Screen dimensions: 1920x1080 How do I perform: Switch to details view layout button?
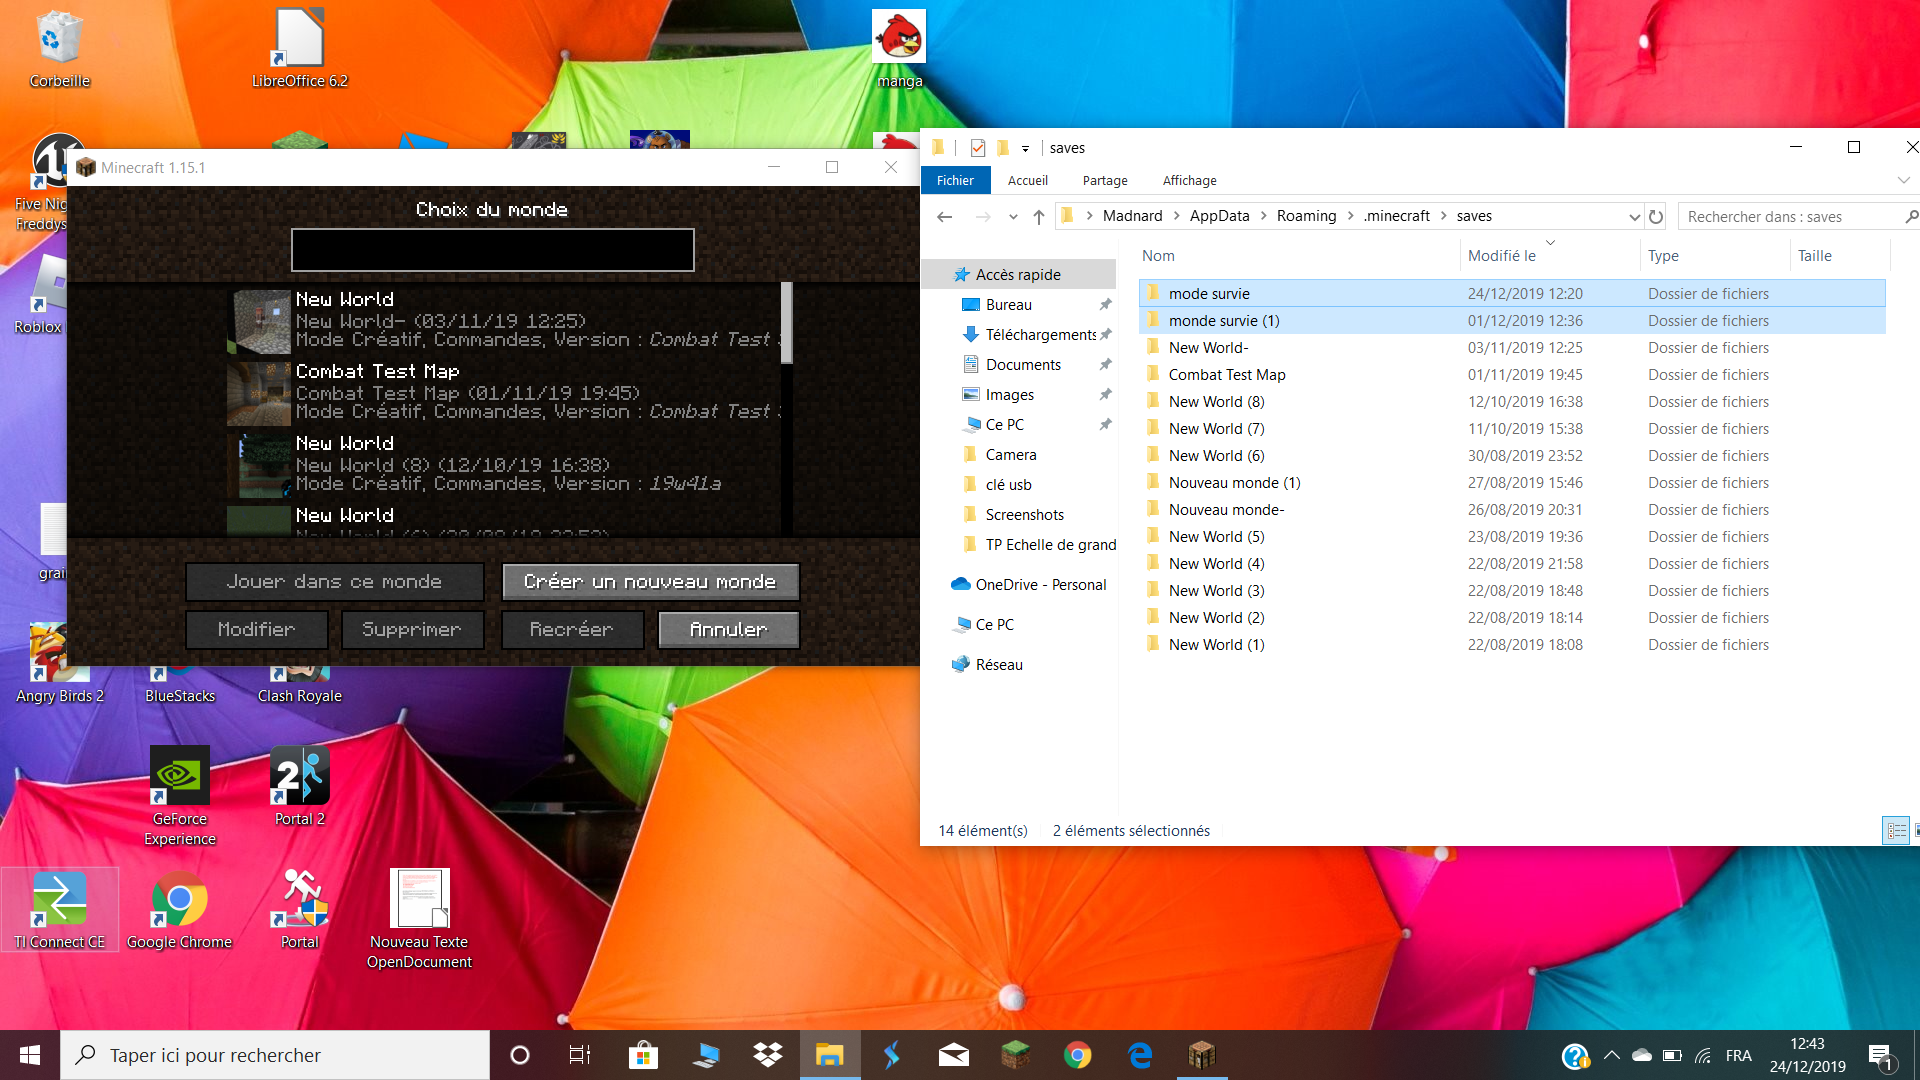(1896, 830)
